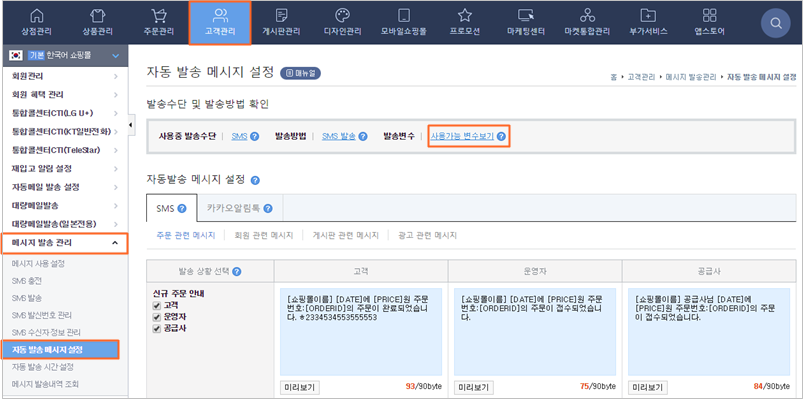Select 광고 관련 메시지 sub-tab
The image size is (803, 399).
point(427,236)
